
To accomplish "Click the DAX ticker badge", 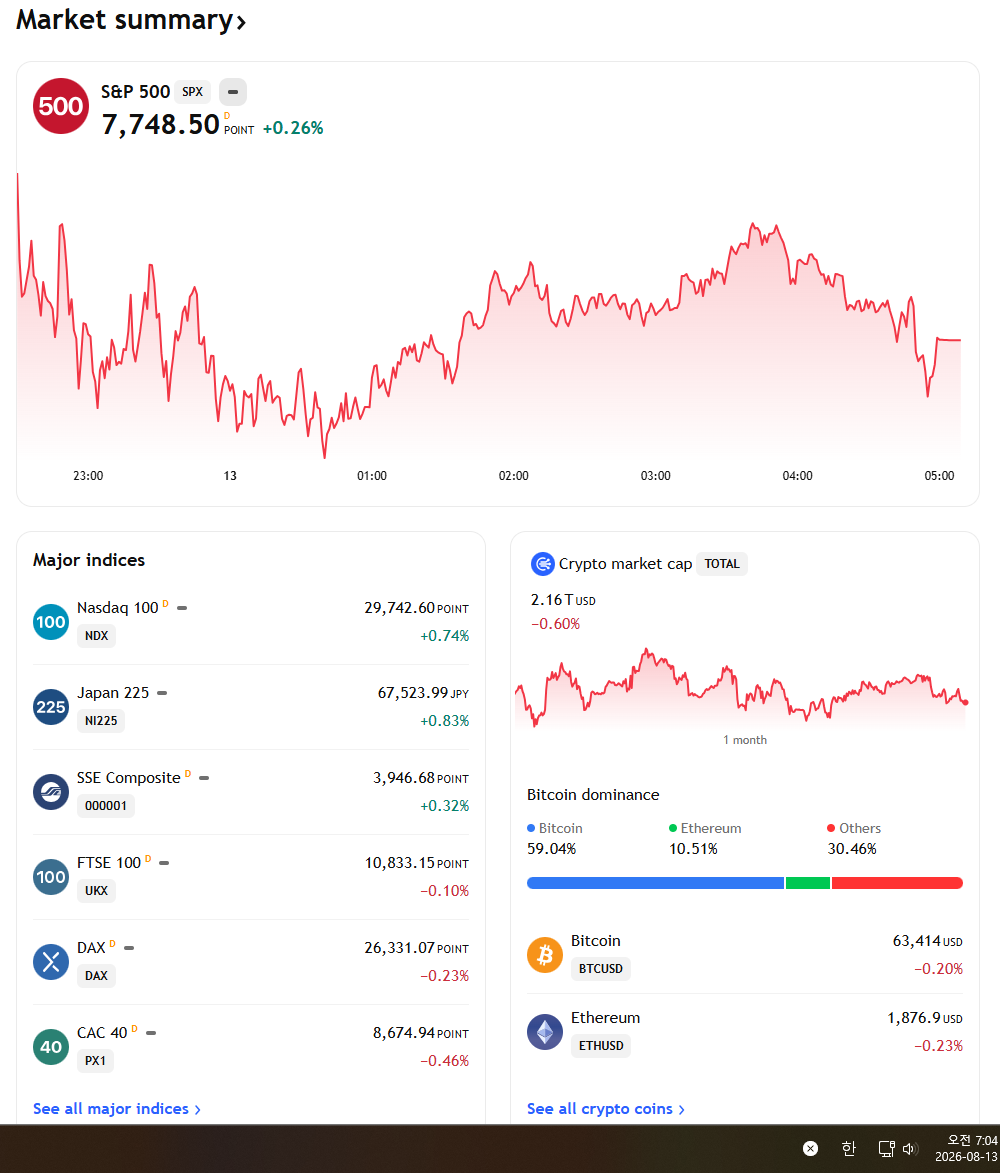I will tap(96, 976).
